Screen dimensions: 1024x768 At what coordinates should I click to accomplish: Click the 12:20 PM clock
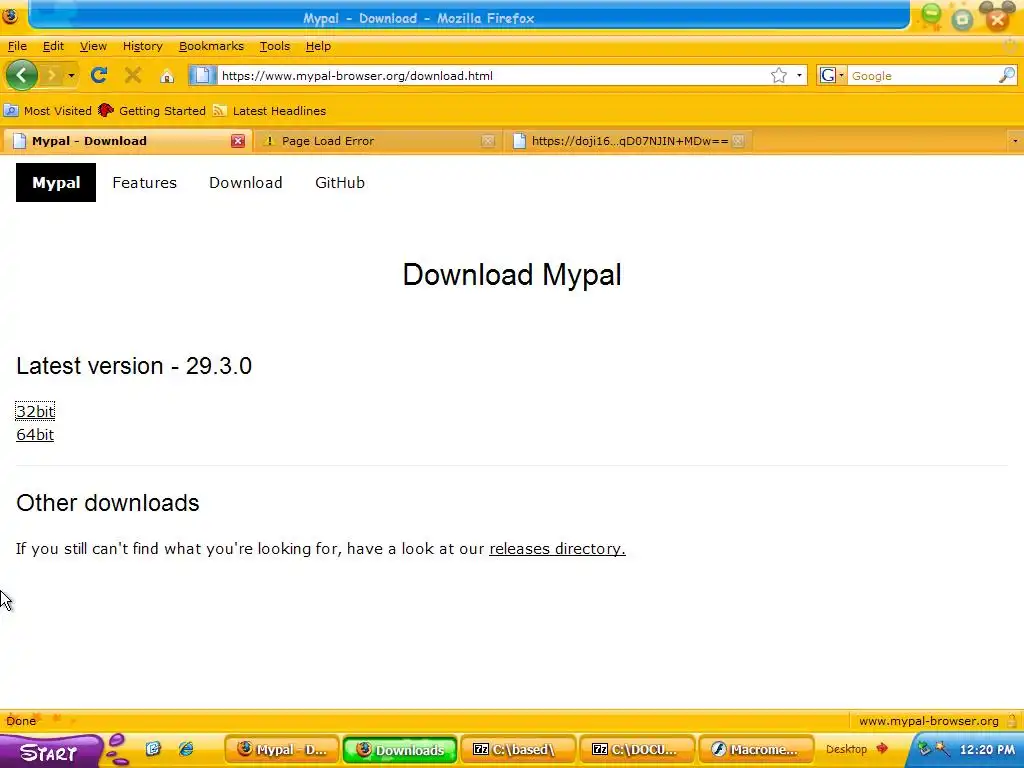(987, 750)
